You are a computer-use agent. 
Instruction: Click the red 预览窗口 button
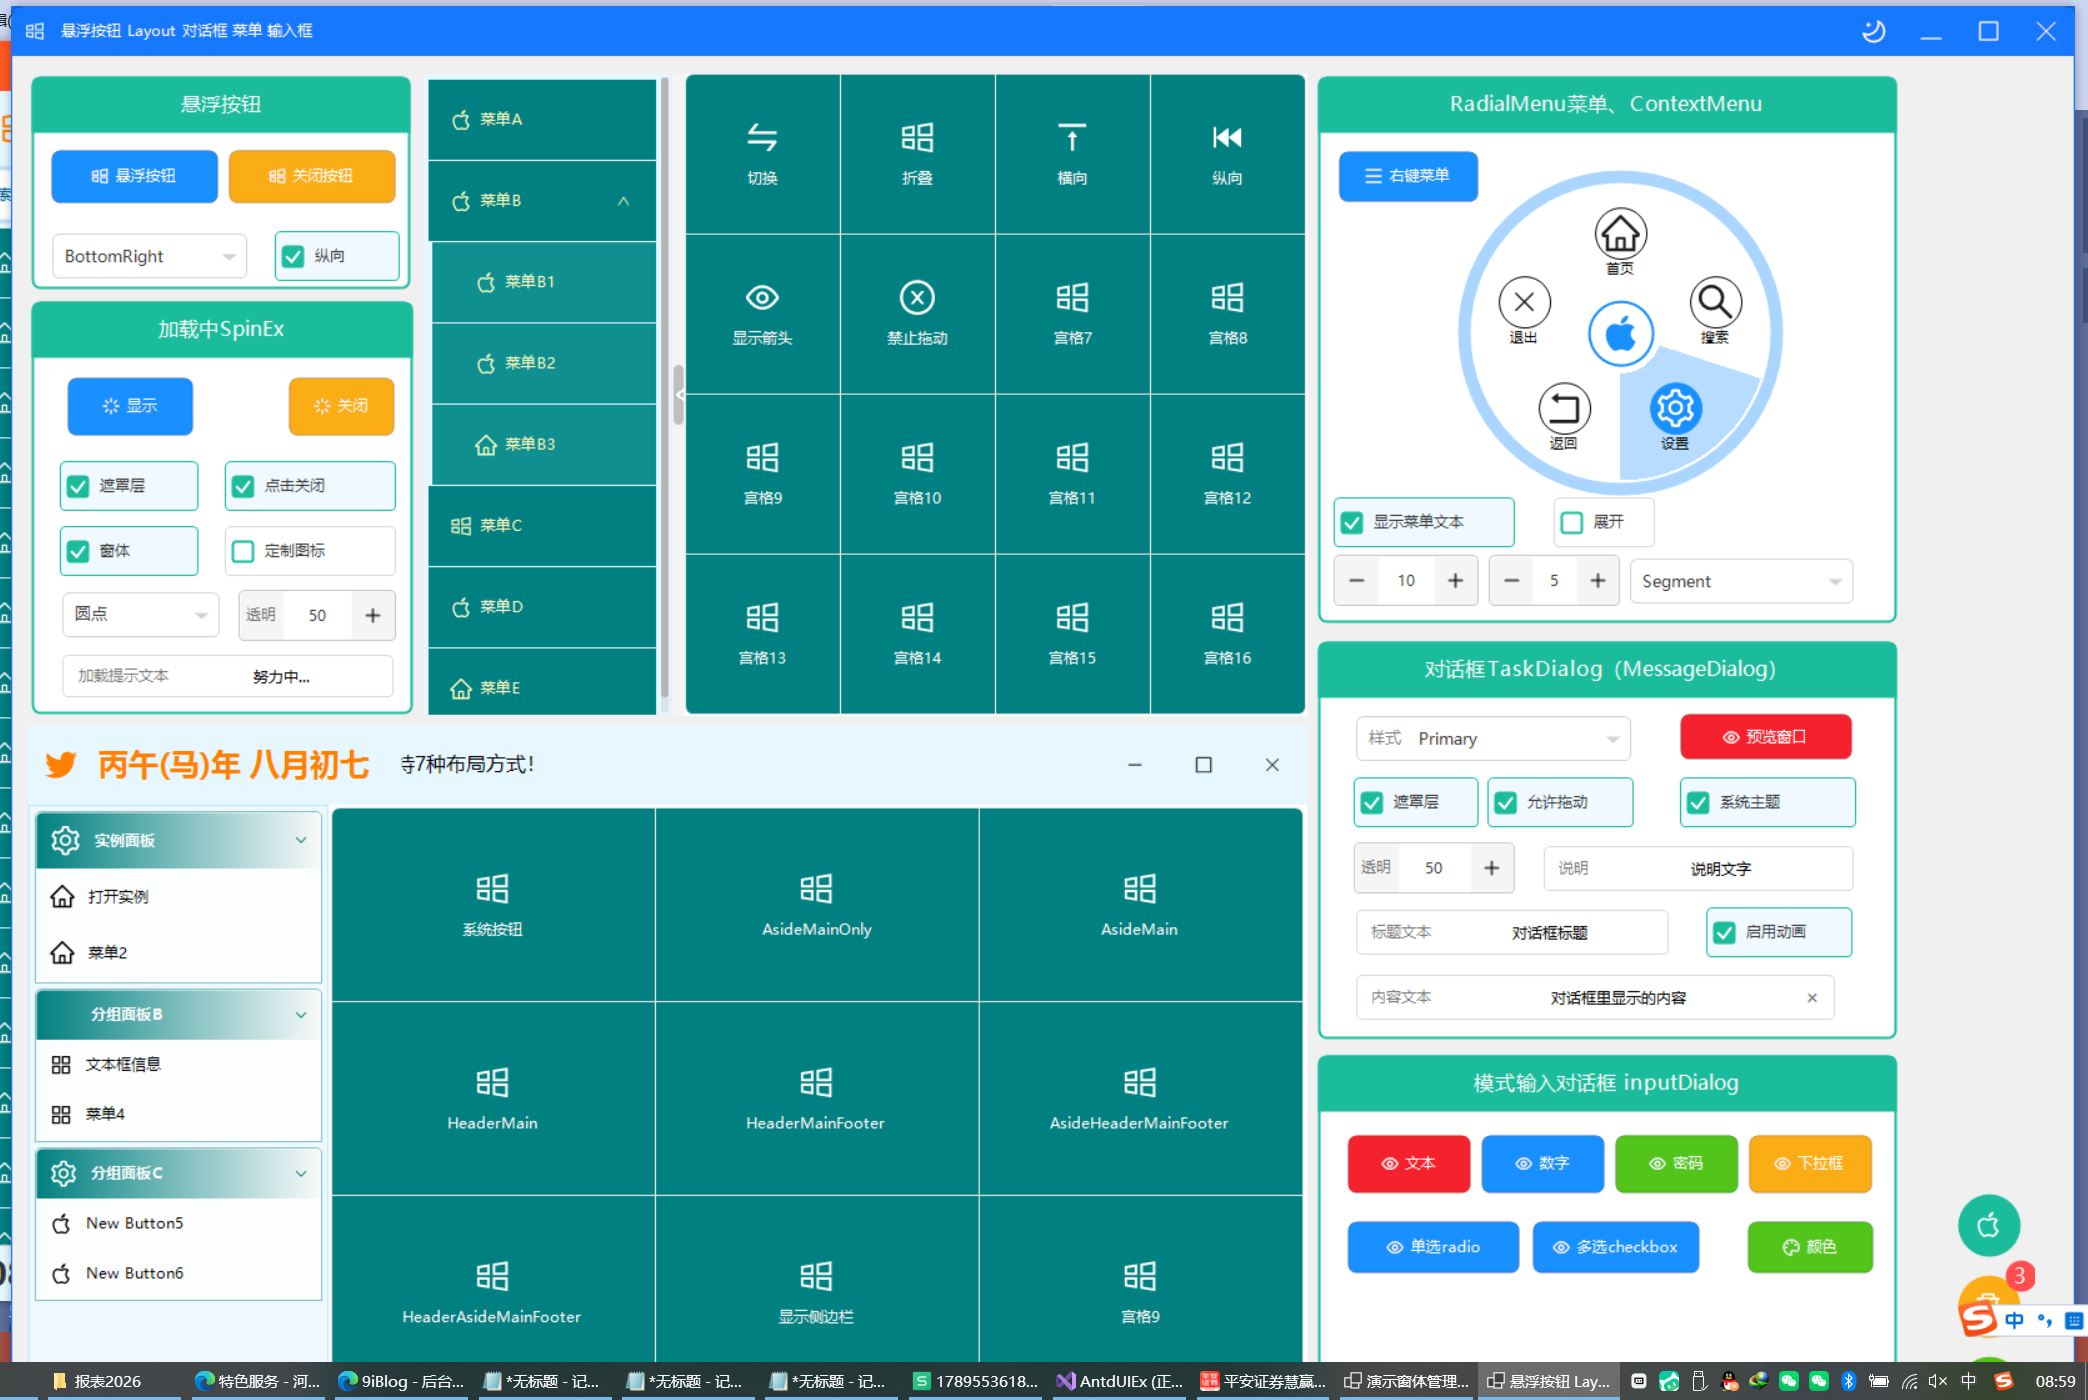1765,737
